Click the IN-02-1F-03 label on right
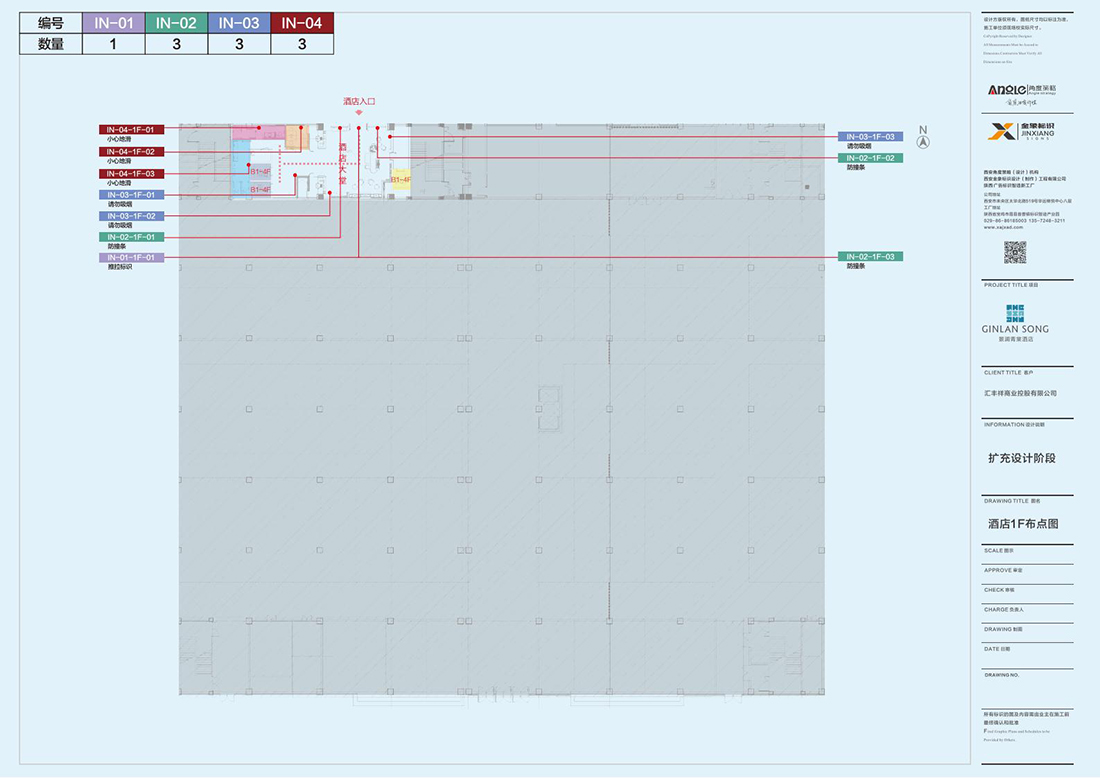This screenshot has height=778, width=1100. pos(870,257)
